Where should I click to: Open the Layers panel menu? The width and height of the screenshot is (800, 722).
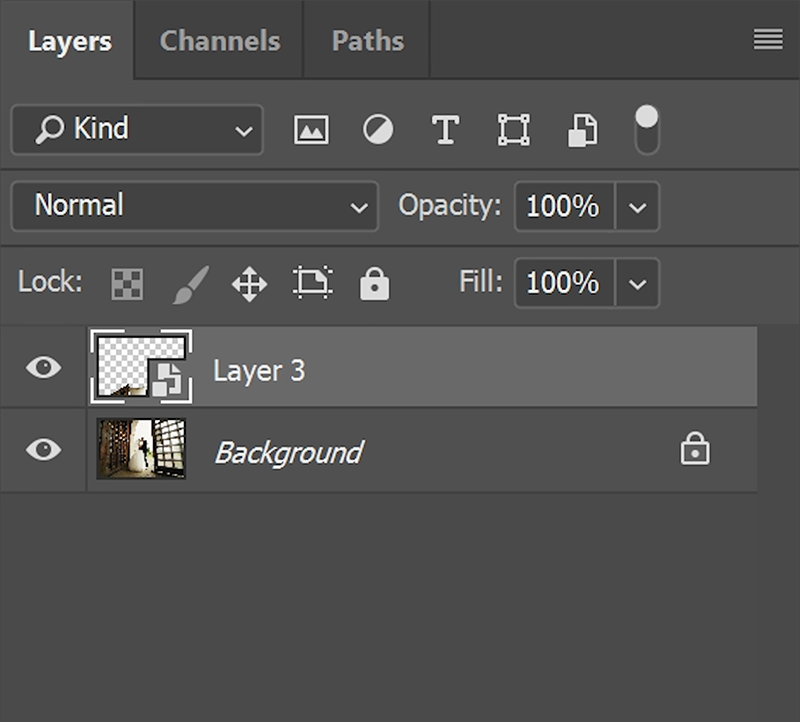click(x=768, y=39)
